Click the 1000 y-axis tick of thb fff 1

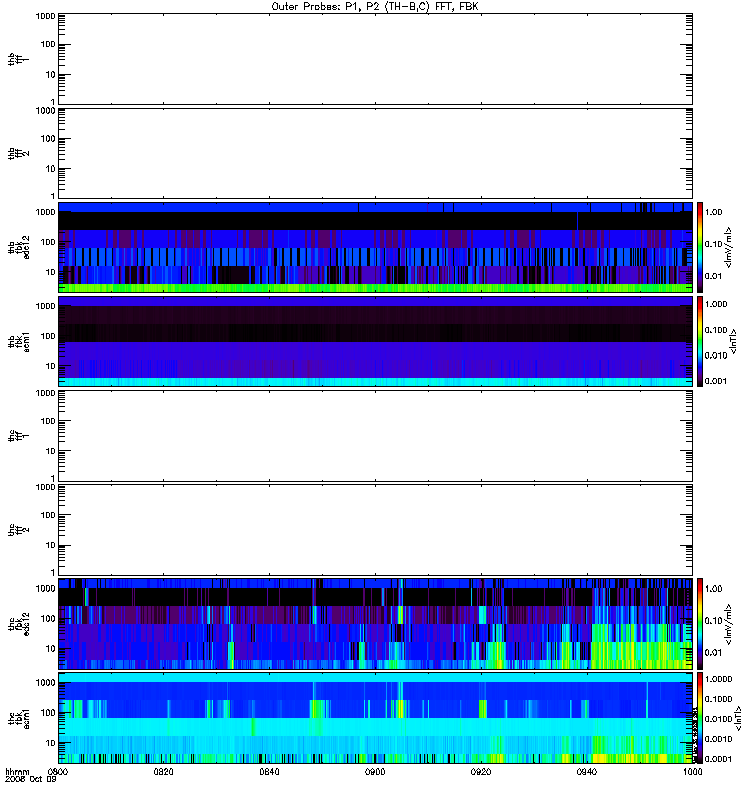click(x=45, y=16)
